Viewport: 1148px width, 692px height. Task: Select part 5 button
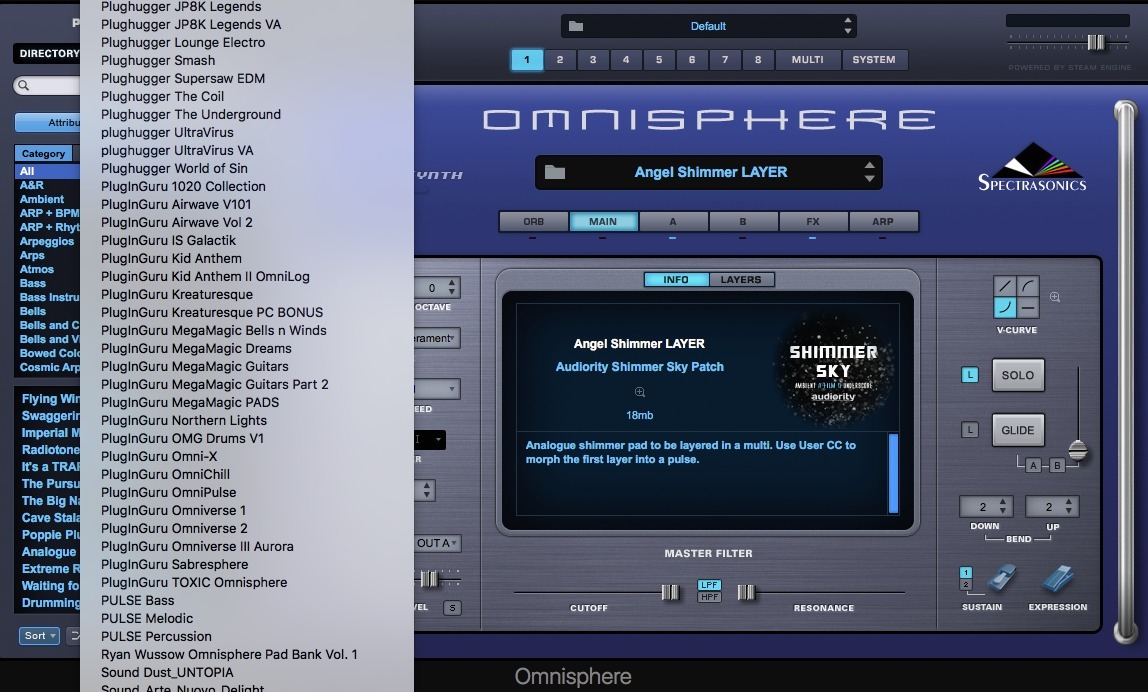[659, 60]
